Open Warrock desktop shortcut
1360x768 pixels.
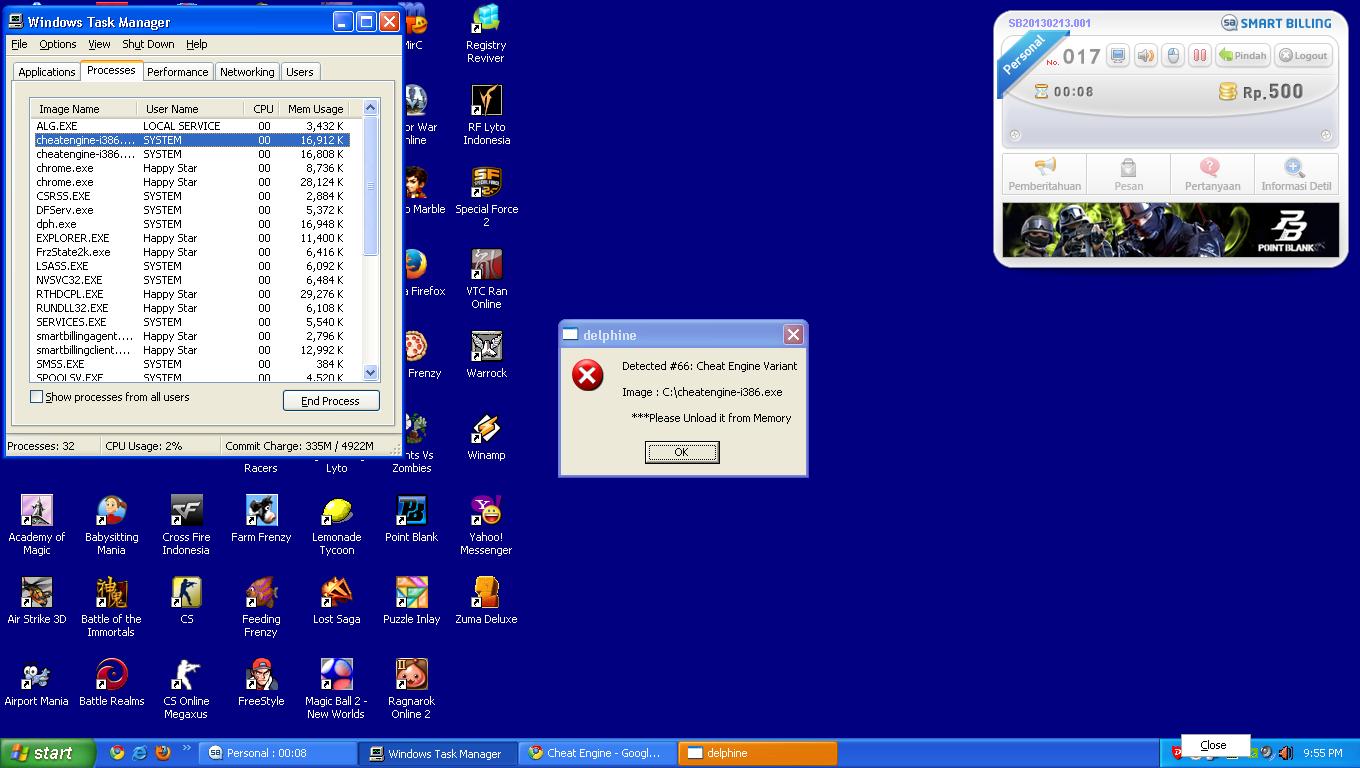(x=486, y=355)
